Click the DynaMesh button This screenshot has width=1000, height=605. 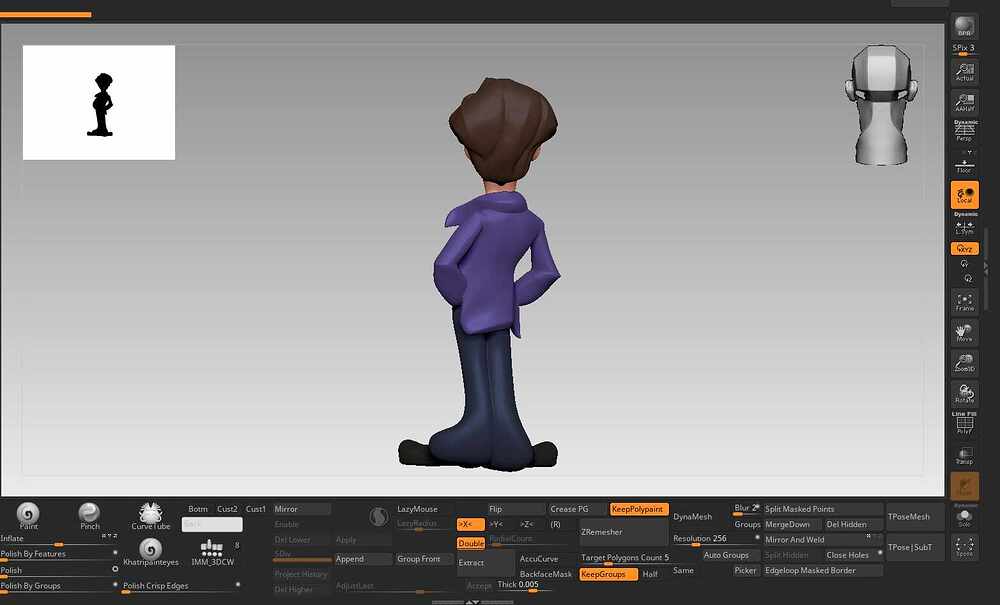[x=692, y=517]
